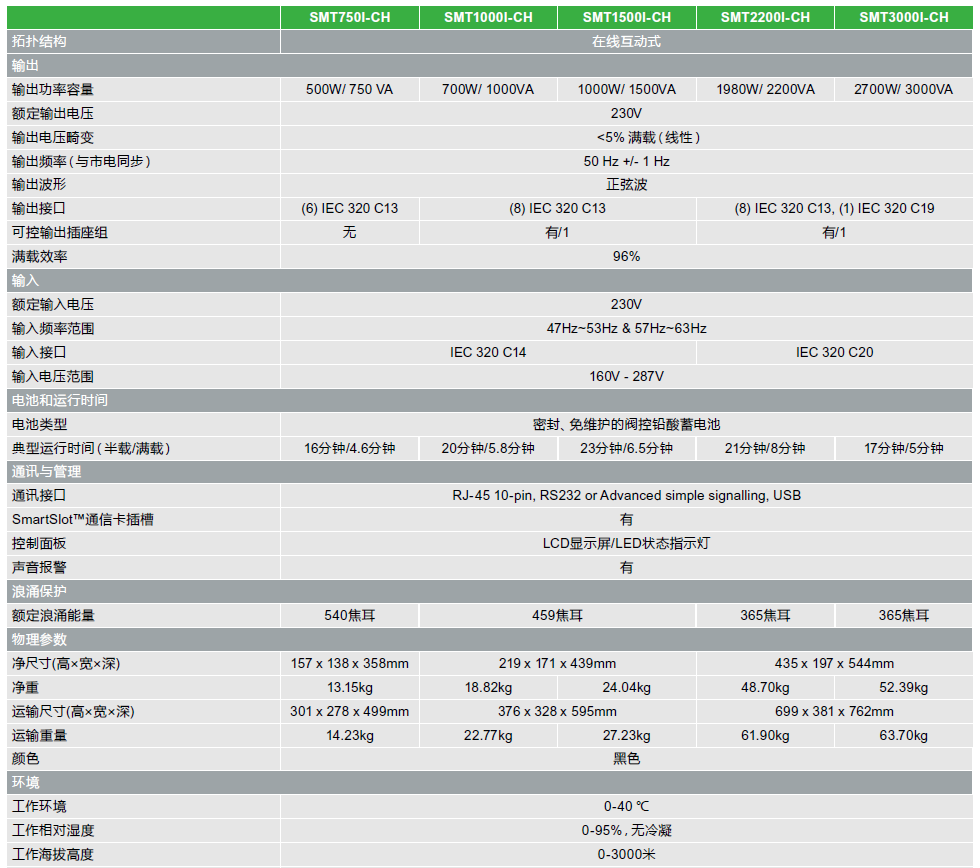Click the LCD显示屏/LED状态指示灯 value
The width and height of the screenshot is (980, 868).
(626, 543)
